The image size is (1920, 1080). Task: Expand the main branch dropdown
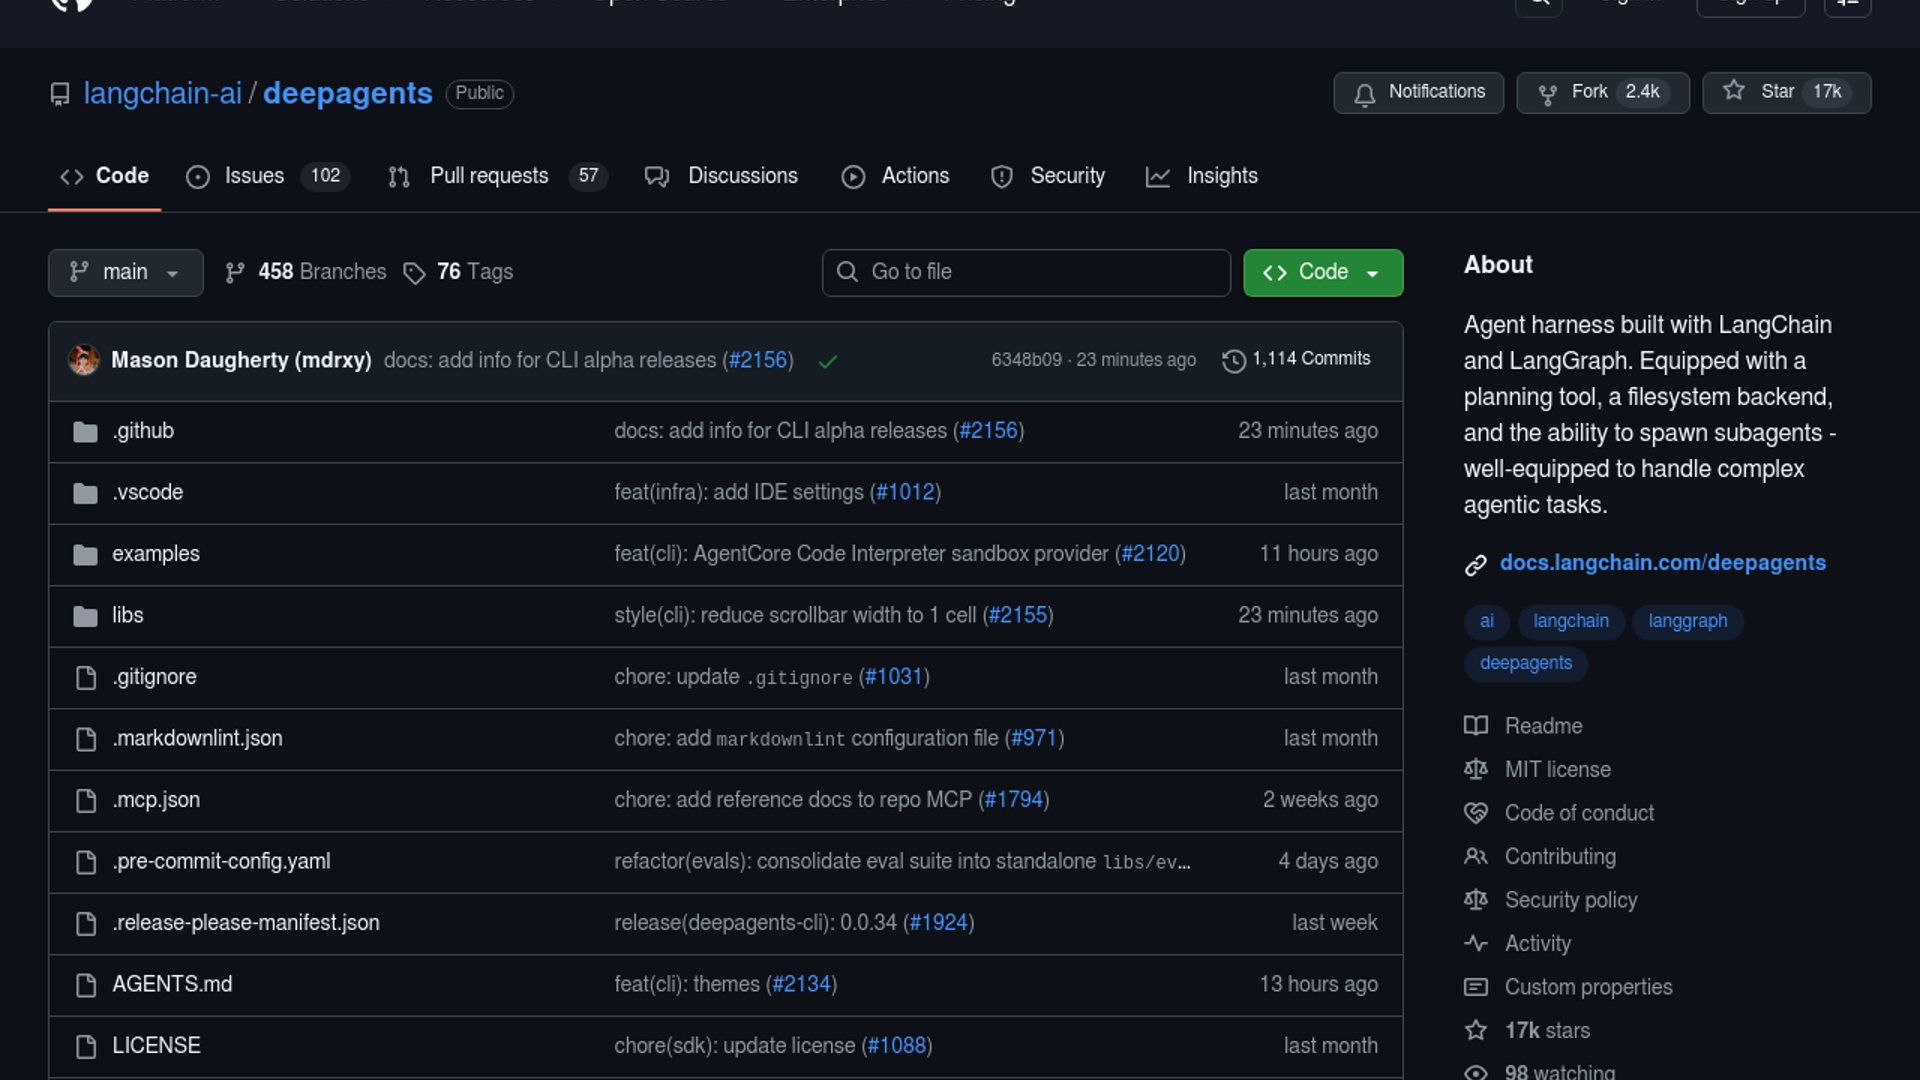pyautogui.click(x=125, y=272)
